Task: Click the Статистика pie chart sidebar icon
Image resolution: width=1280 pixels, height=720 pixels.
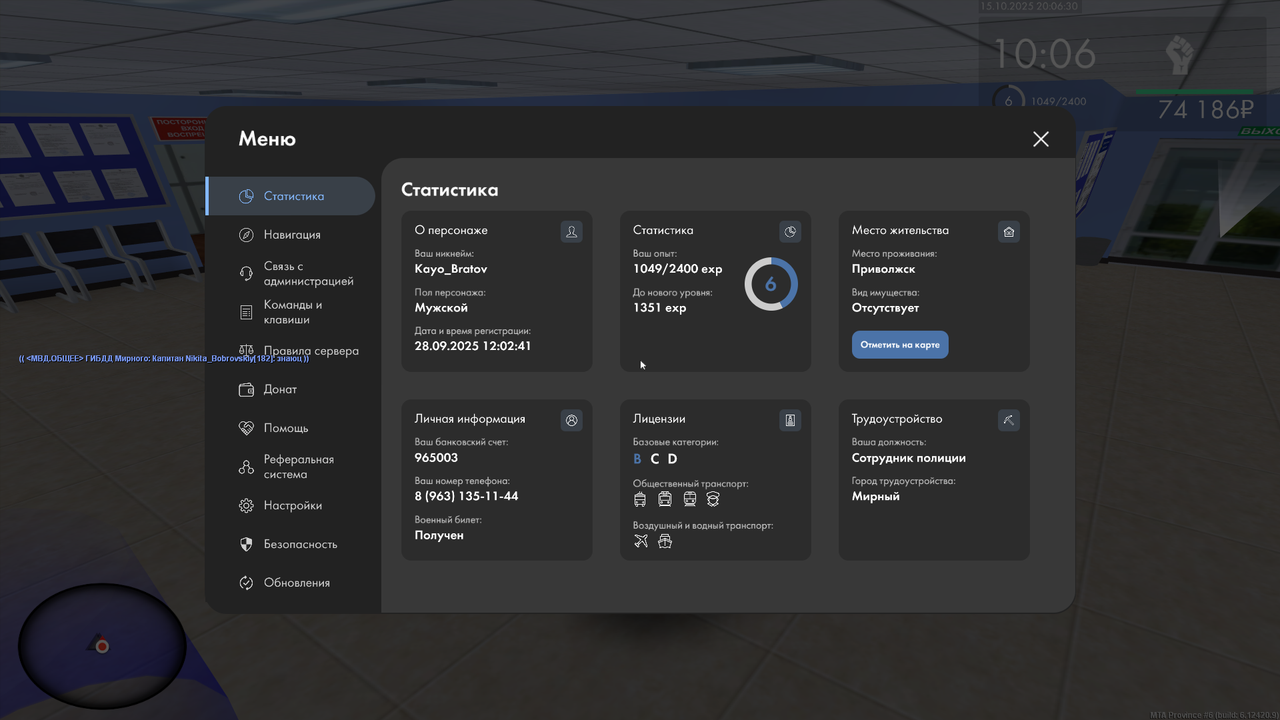Action: [x=247, y=196]
